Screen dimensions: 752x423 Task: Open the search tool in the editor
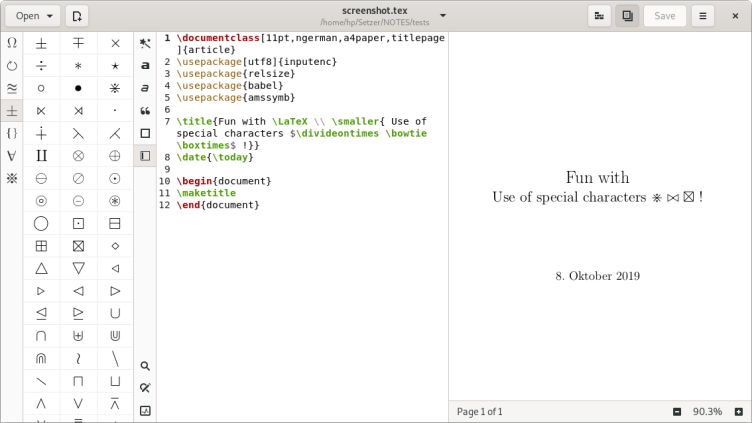[145, 366]
